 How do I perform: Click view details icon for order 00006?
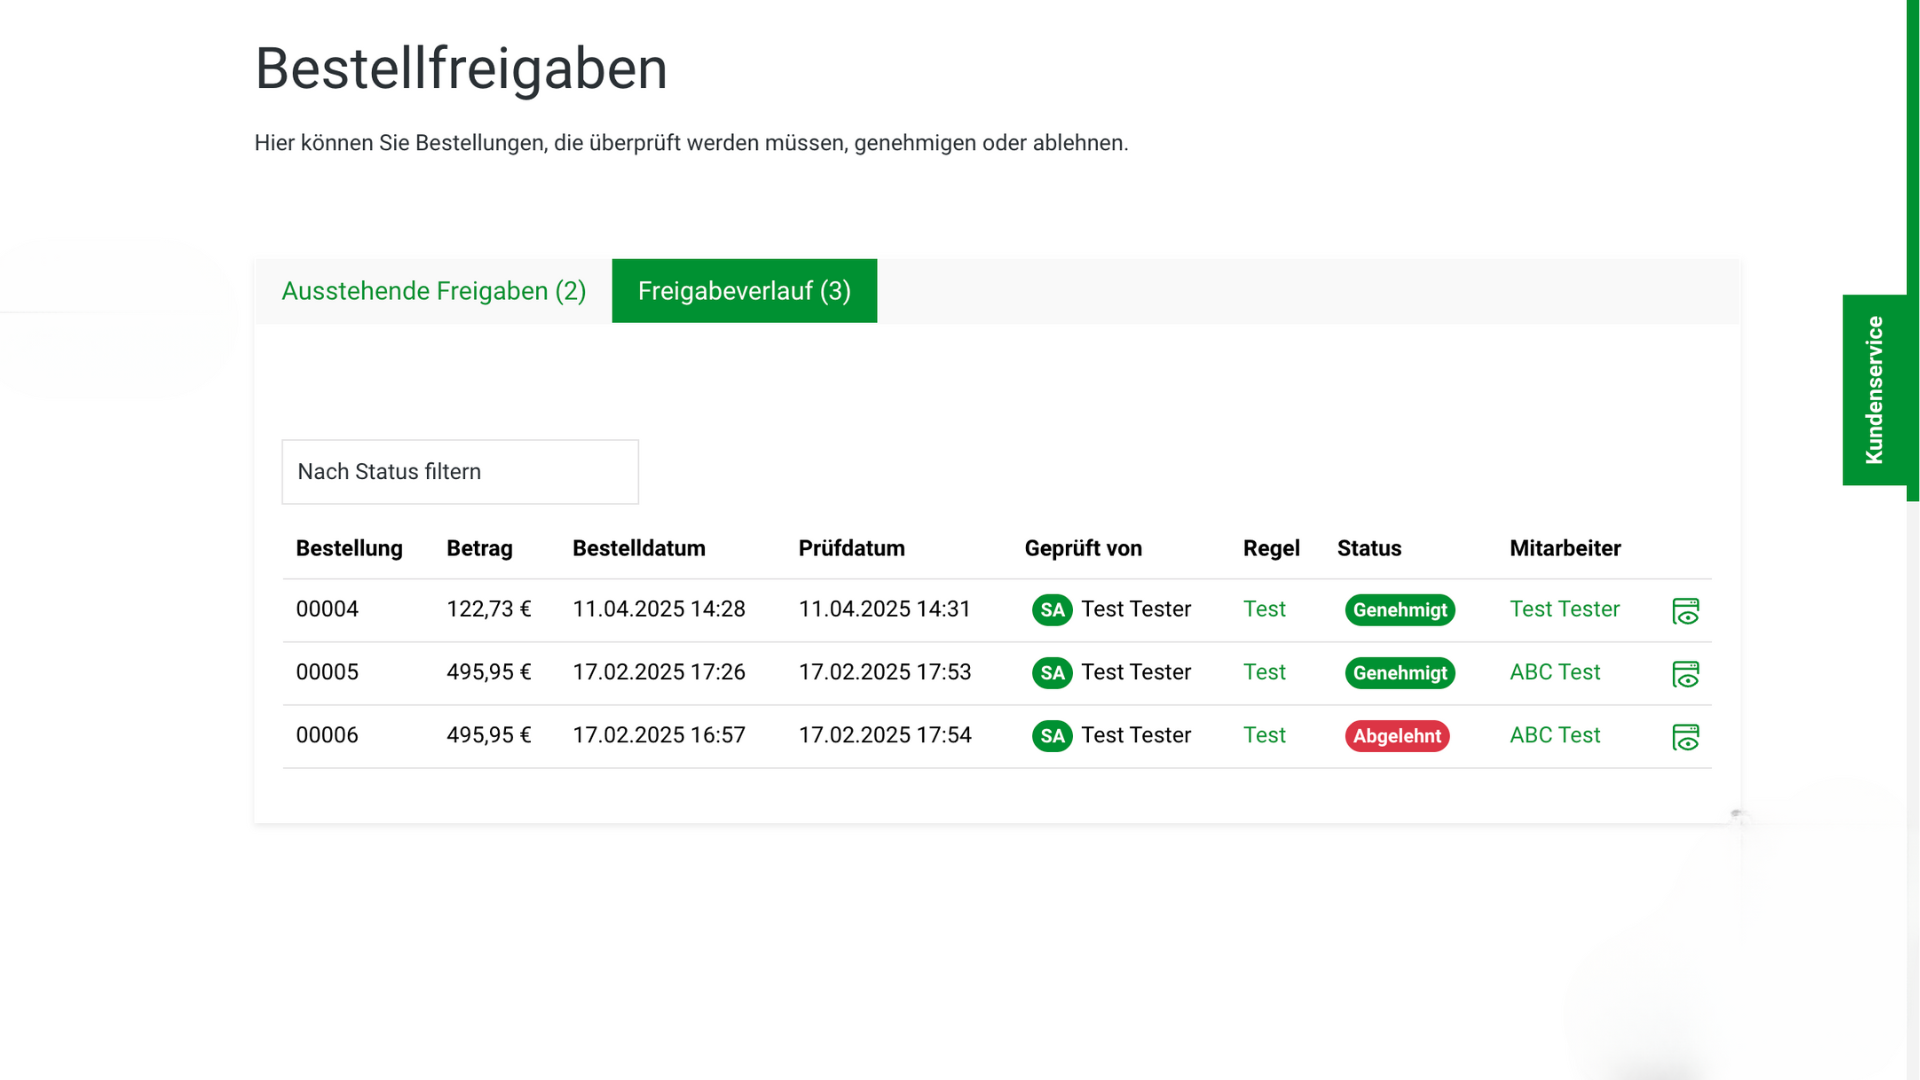[1685, 737]
